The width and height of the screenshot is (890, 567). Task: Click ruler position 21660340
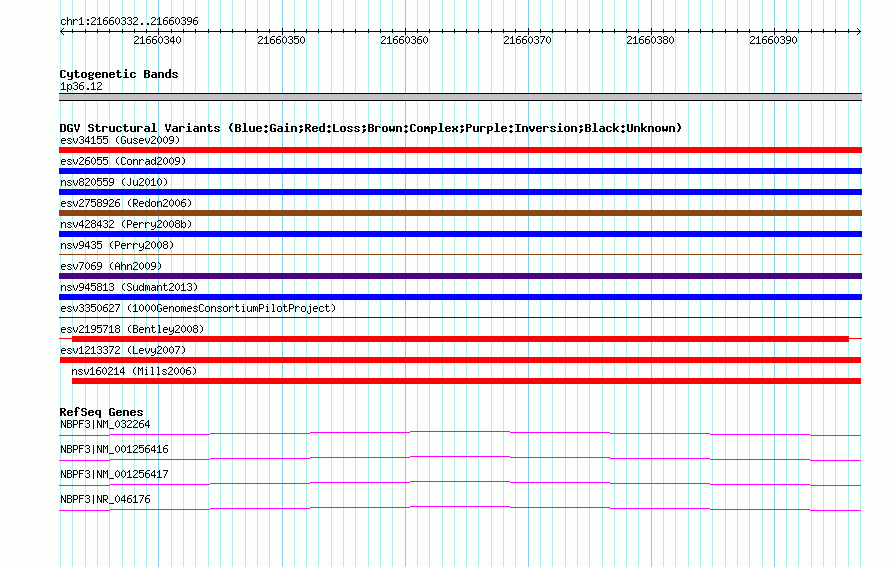pyautogui.click(x=157, y=40)
